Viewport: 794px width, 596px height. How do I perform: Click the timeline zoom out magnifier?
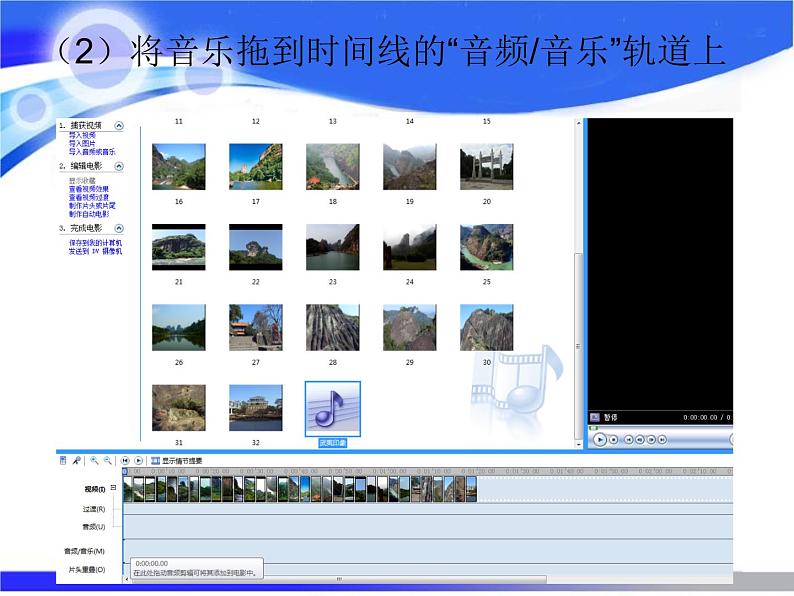pyautogui.click(x=106, y=461)
